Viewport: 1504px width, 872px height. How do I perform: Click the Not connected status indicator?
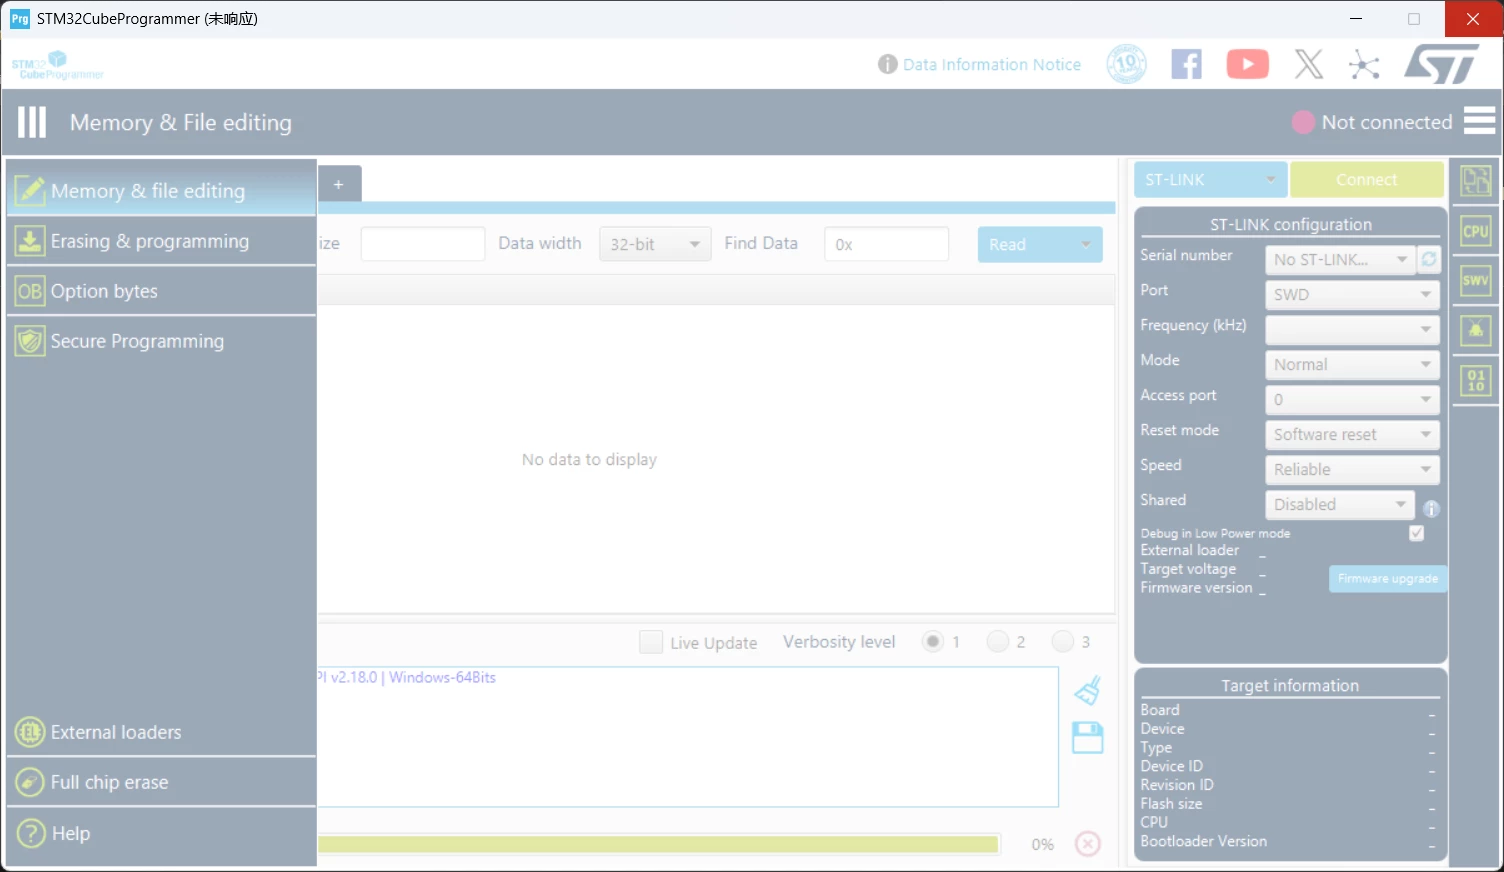pyautogui.click(x=1372, y=122)
